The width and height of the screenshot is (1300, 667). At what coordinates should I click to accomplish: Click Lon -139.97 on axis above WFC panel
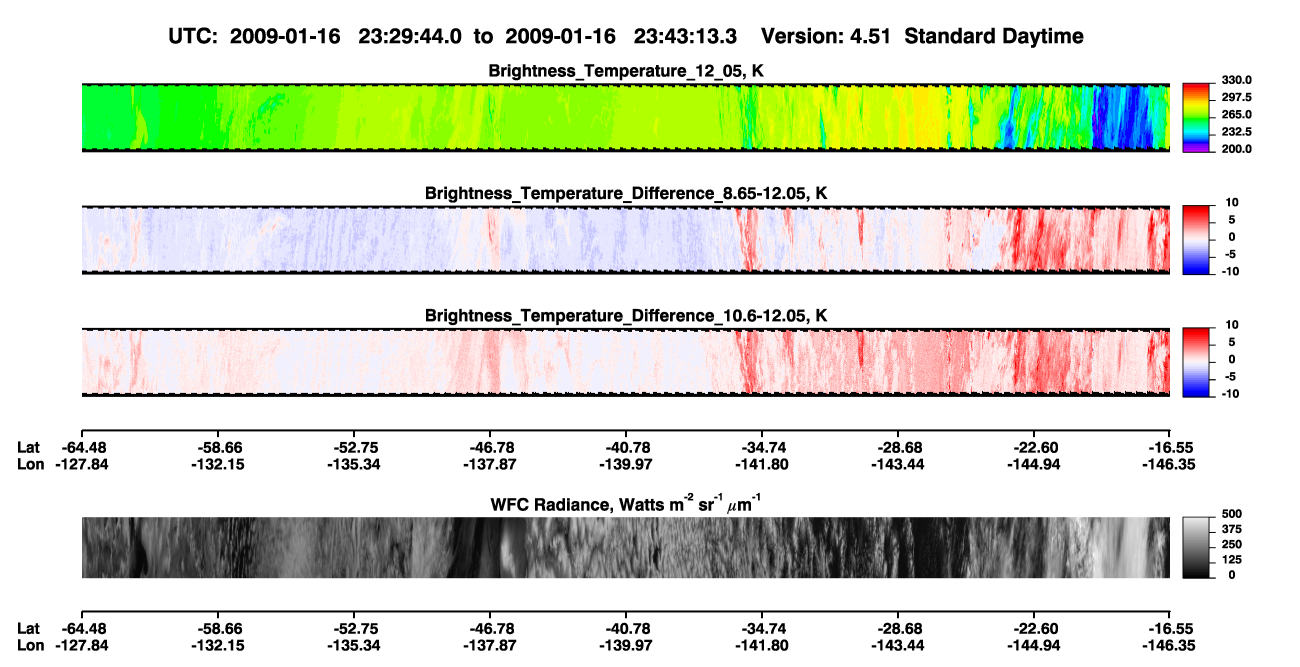click(625, 464)
